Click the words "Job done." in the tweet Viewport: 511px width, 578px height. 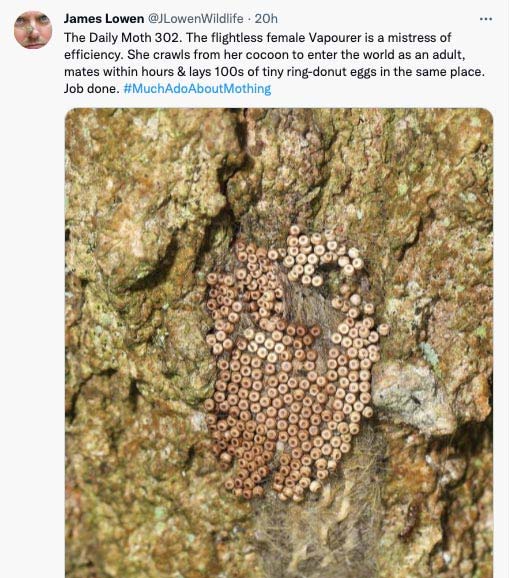point(91,88)
